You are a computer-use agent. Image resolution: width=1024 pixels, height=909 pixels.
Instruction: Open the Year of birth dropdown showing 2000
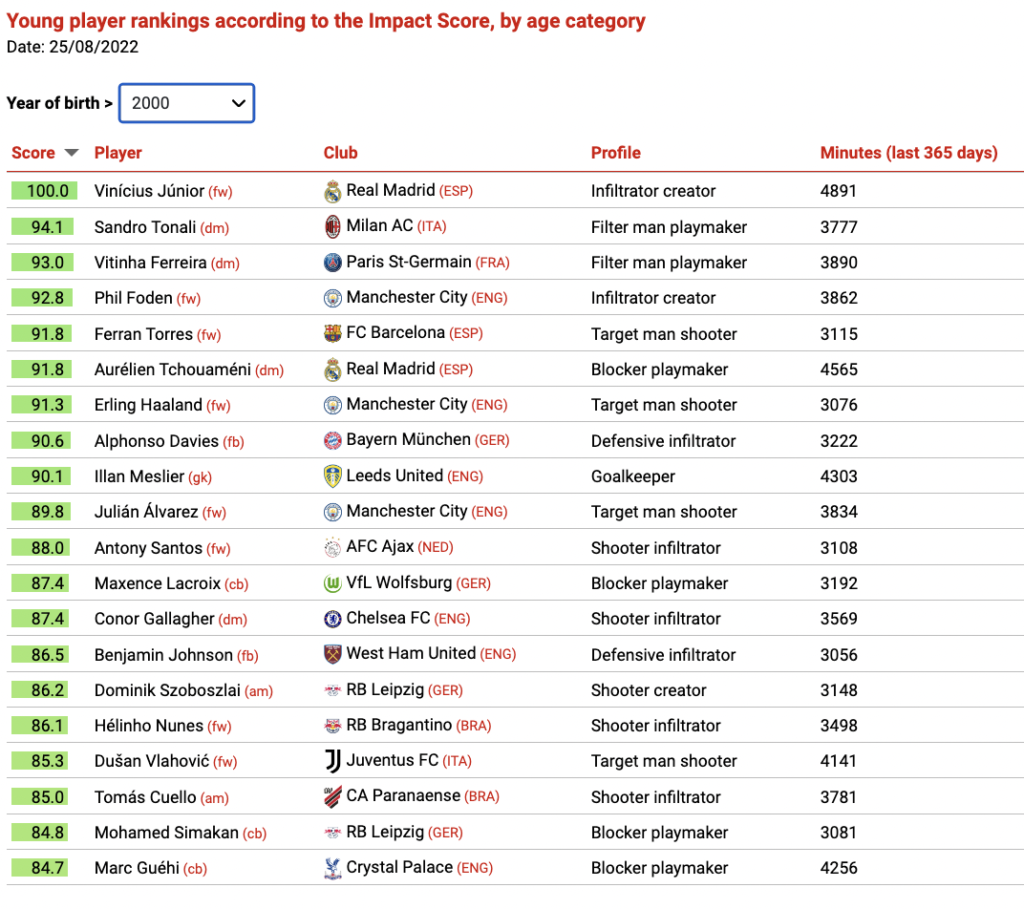[x=186, y=103]
